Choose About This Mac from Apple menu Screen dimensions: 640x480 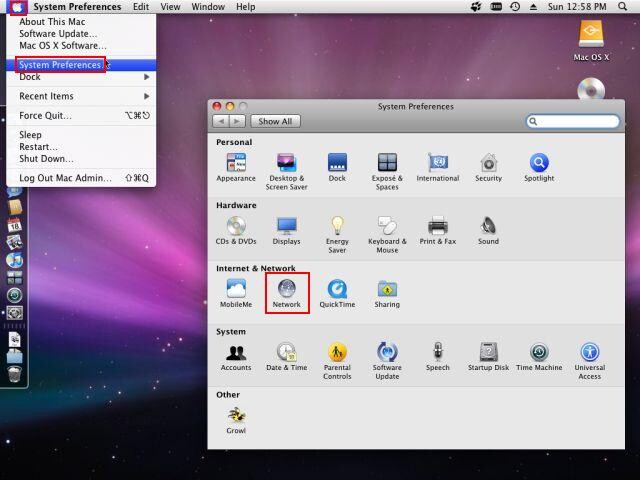click(81, 22)
